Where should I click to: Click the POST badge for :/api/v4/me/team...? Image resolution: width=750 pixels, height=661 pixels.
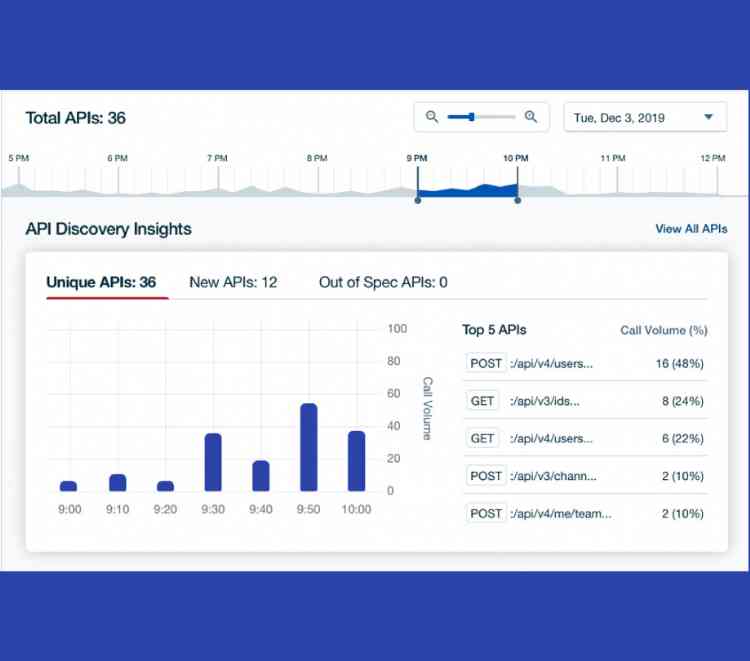point(486,513)
